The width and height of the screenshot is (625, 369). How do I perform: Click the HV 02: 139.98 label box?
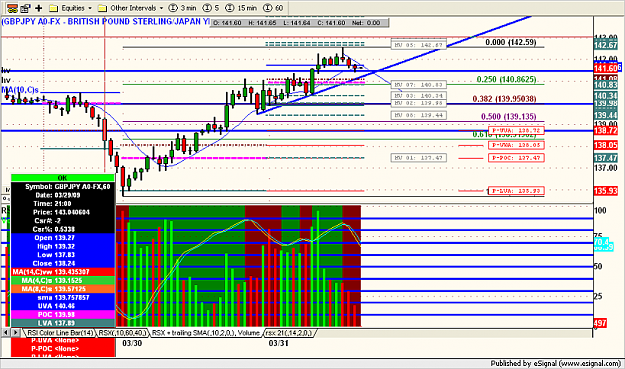[x=419, y=103]
